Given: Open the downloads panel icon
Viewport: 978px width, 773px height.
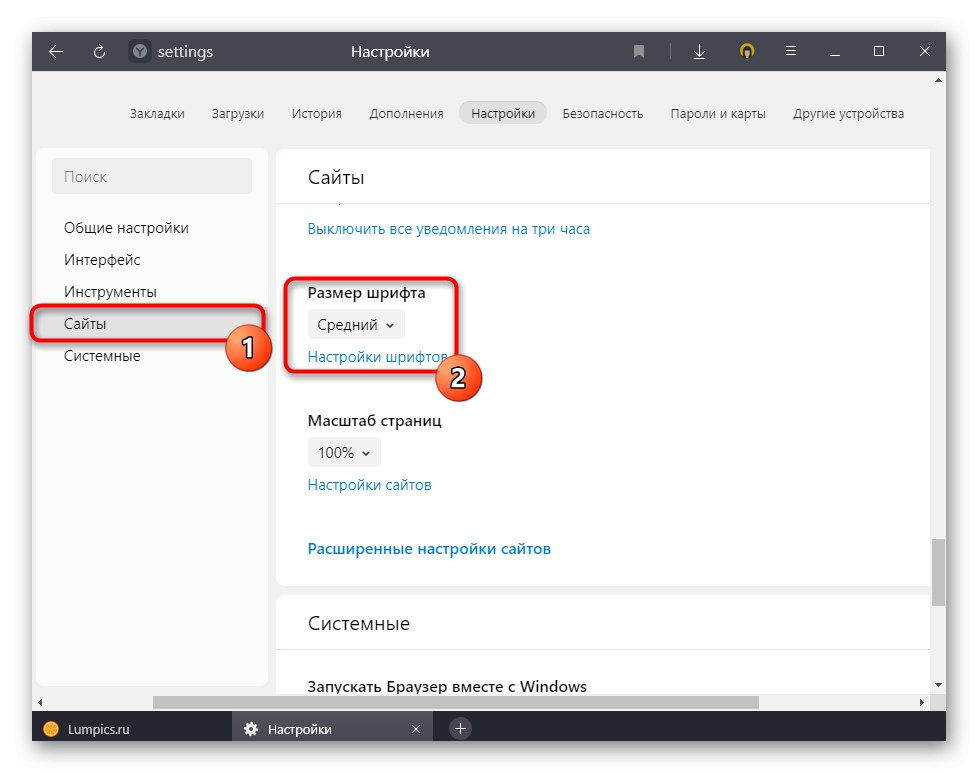Looking at the screenshot, I should 699,51.
